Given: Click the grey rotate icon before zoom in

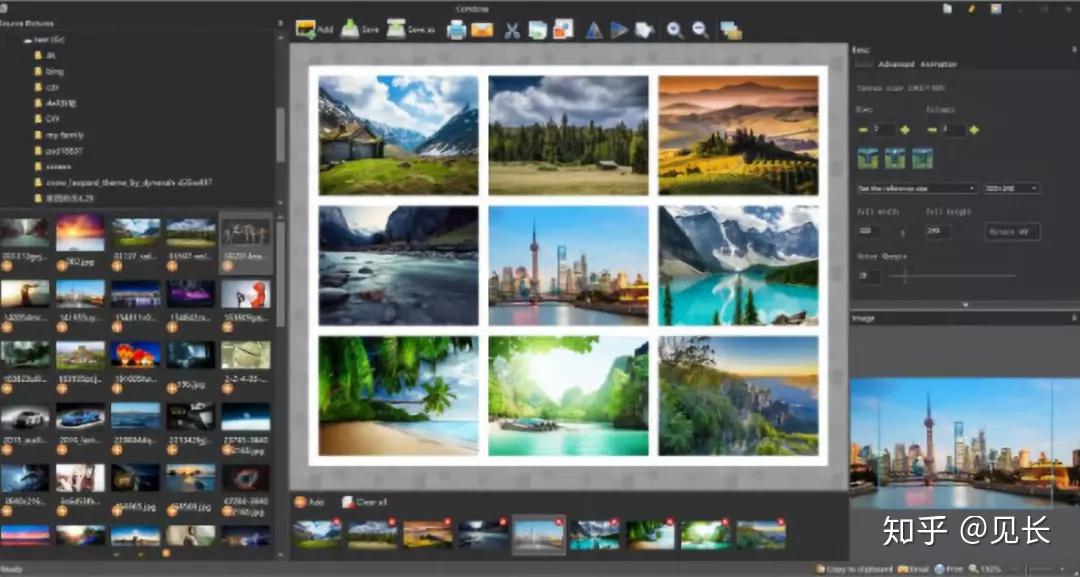Looking at the screenshot, I should pyautogui.click(x=643, y=30).
